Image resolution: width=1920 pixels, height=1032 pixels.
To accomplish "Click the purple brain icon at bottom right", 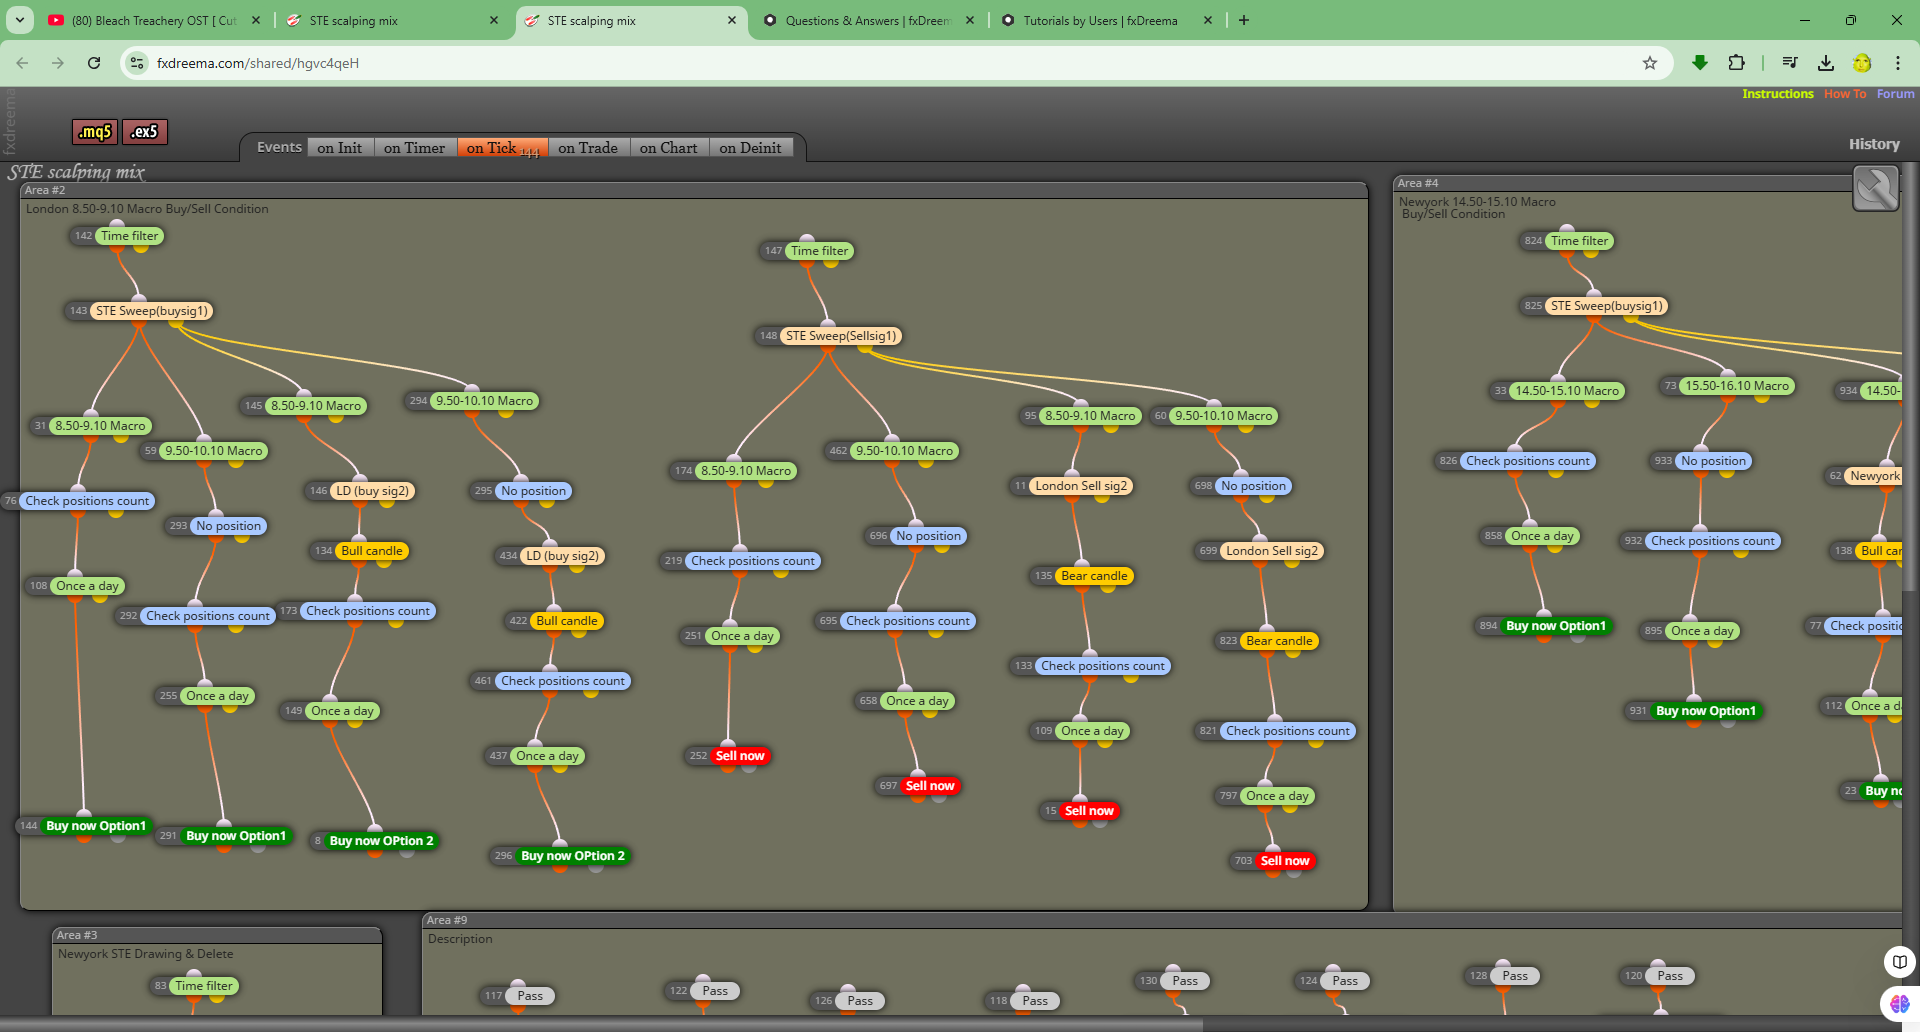I will click(x=1899, y=1003).
